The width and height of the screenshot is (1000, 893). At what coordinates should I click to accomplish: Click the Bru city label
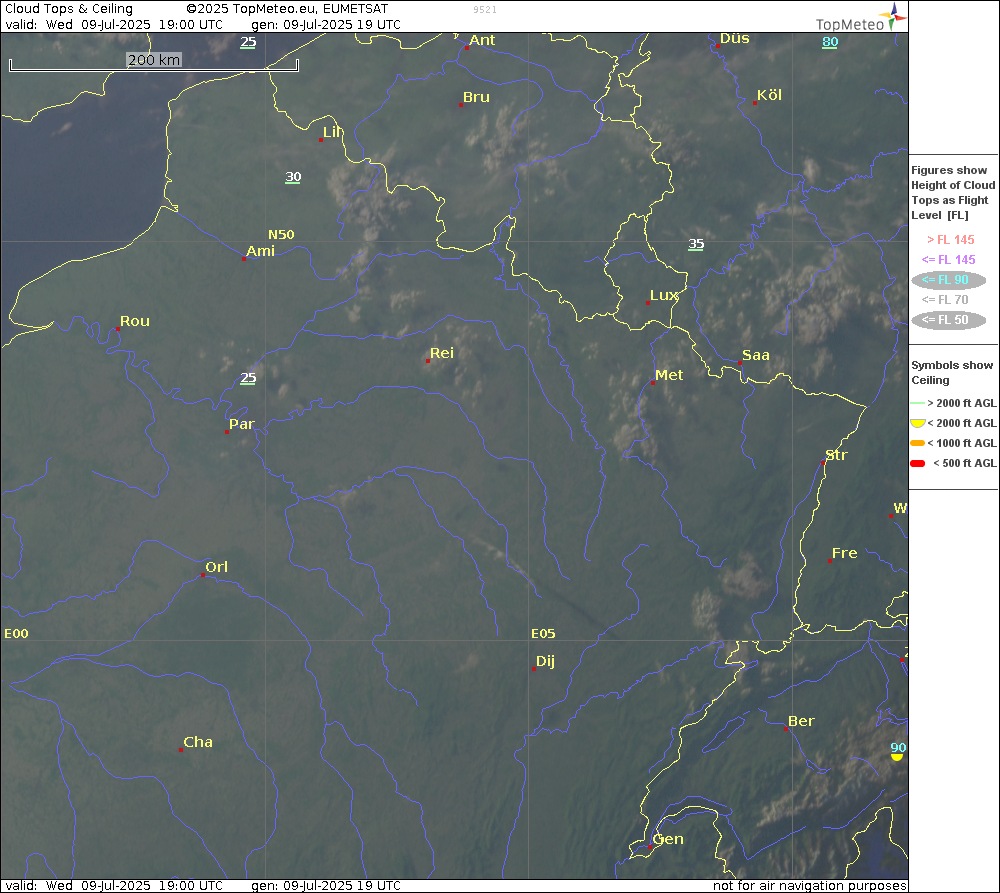476,97
